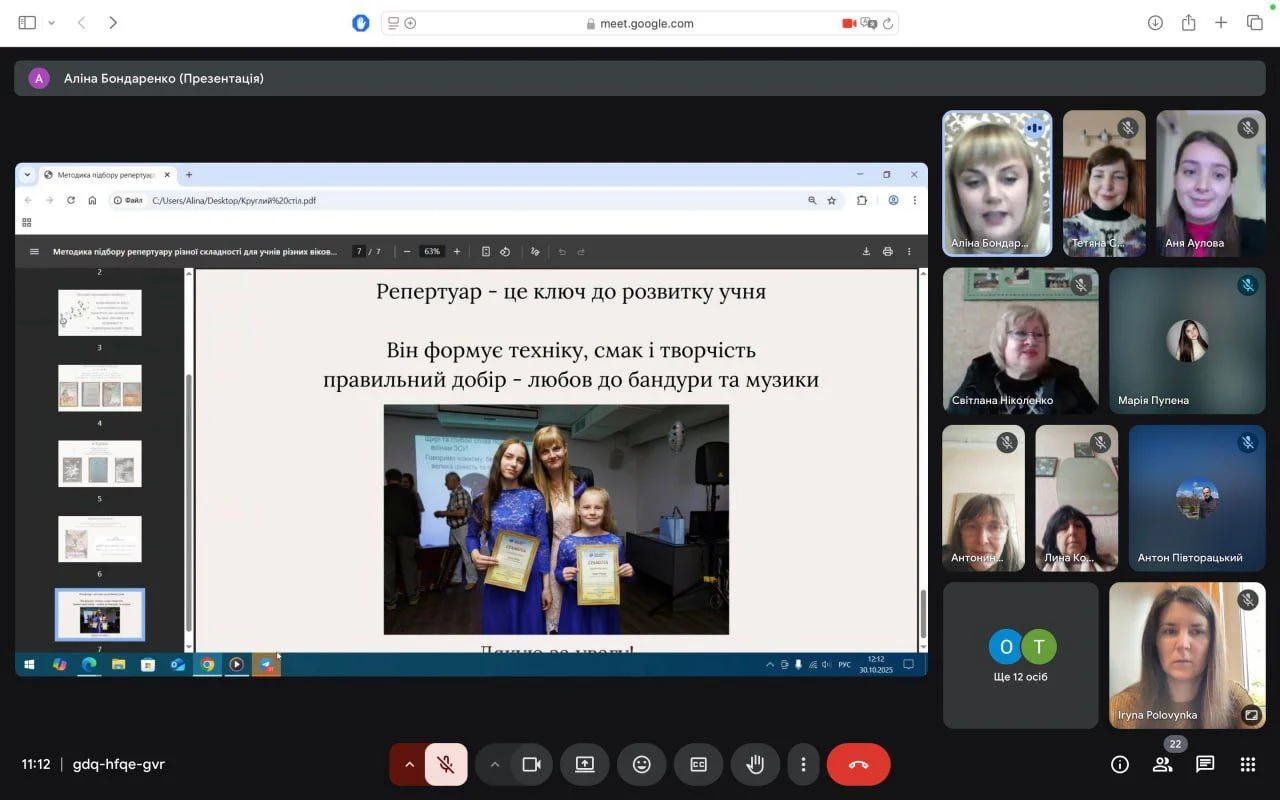The image size is (1280, 800).
Task: Click the share screen button
Action: tap(585, 765)
